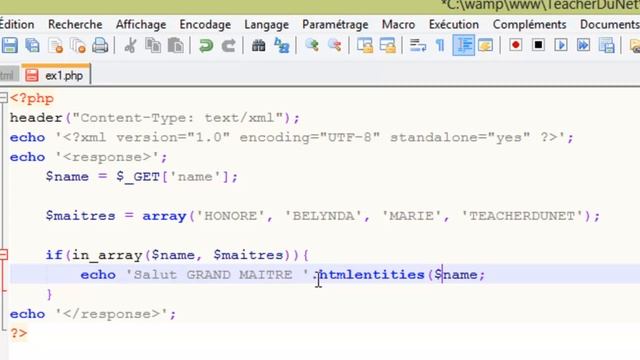Click 'HONORE' in the array
The width and height of the screenshot is (640, 360).
(x=231, y=216)
